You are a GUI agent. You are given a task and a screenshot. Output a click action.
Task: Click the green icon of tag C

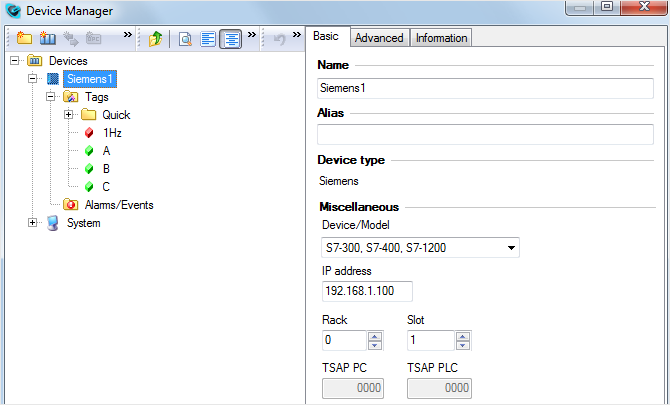(x=89, y=187)
